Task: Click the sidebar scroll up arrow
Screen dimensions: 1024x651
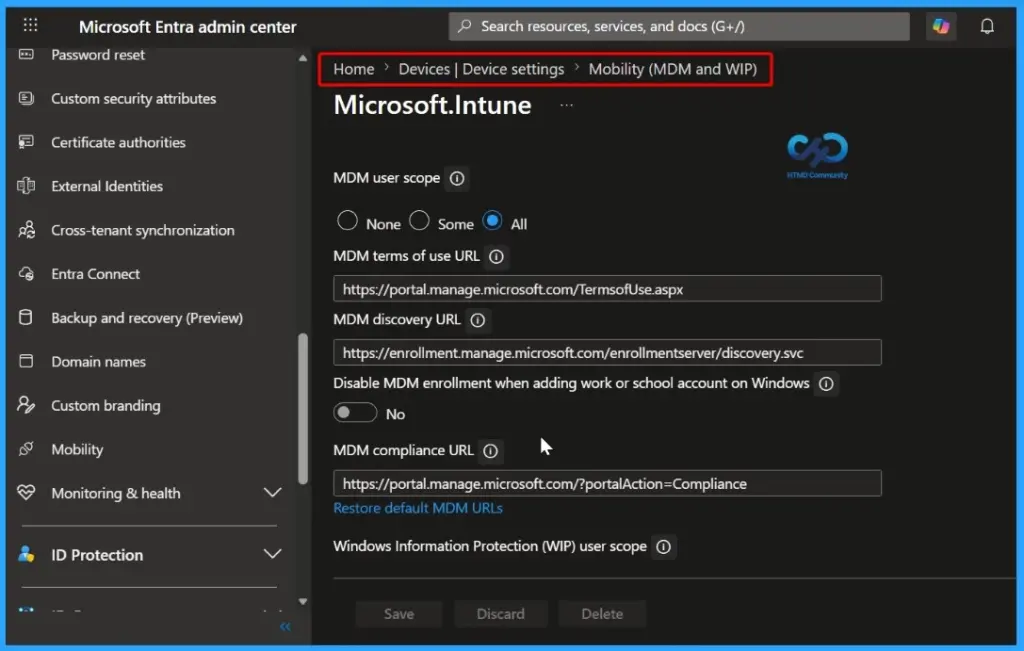Action: tap(302, 58)
